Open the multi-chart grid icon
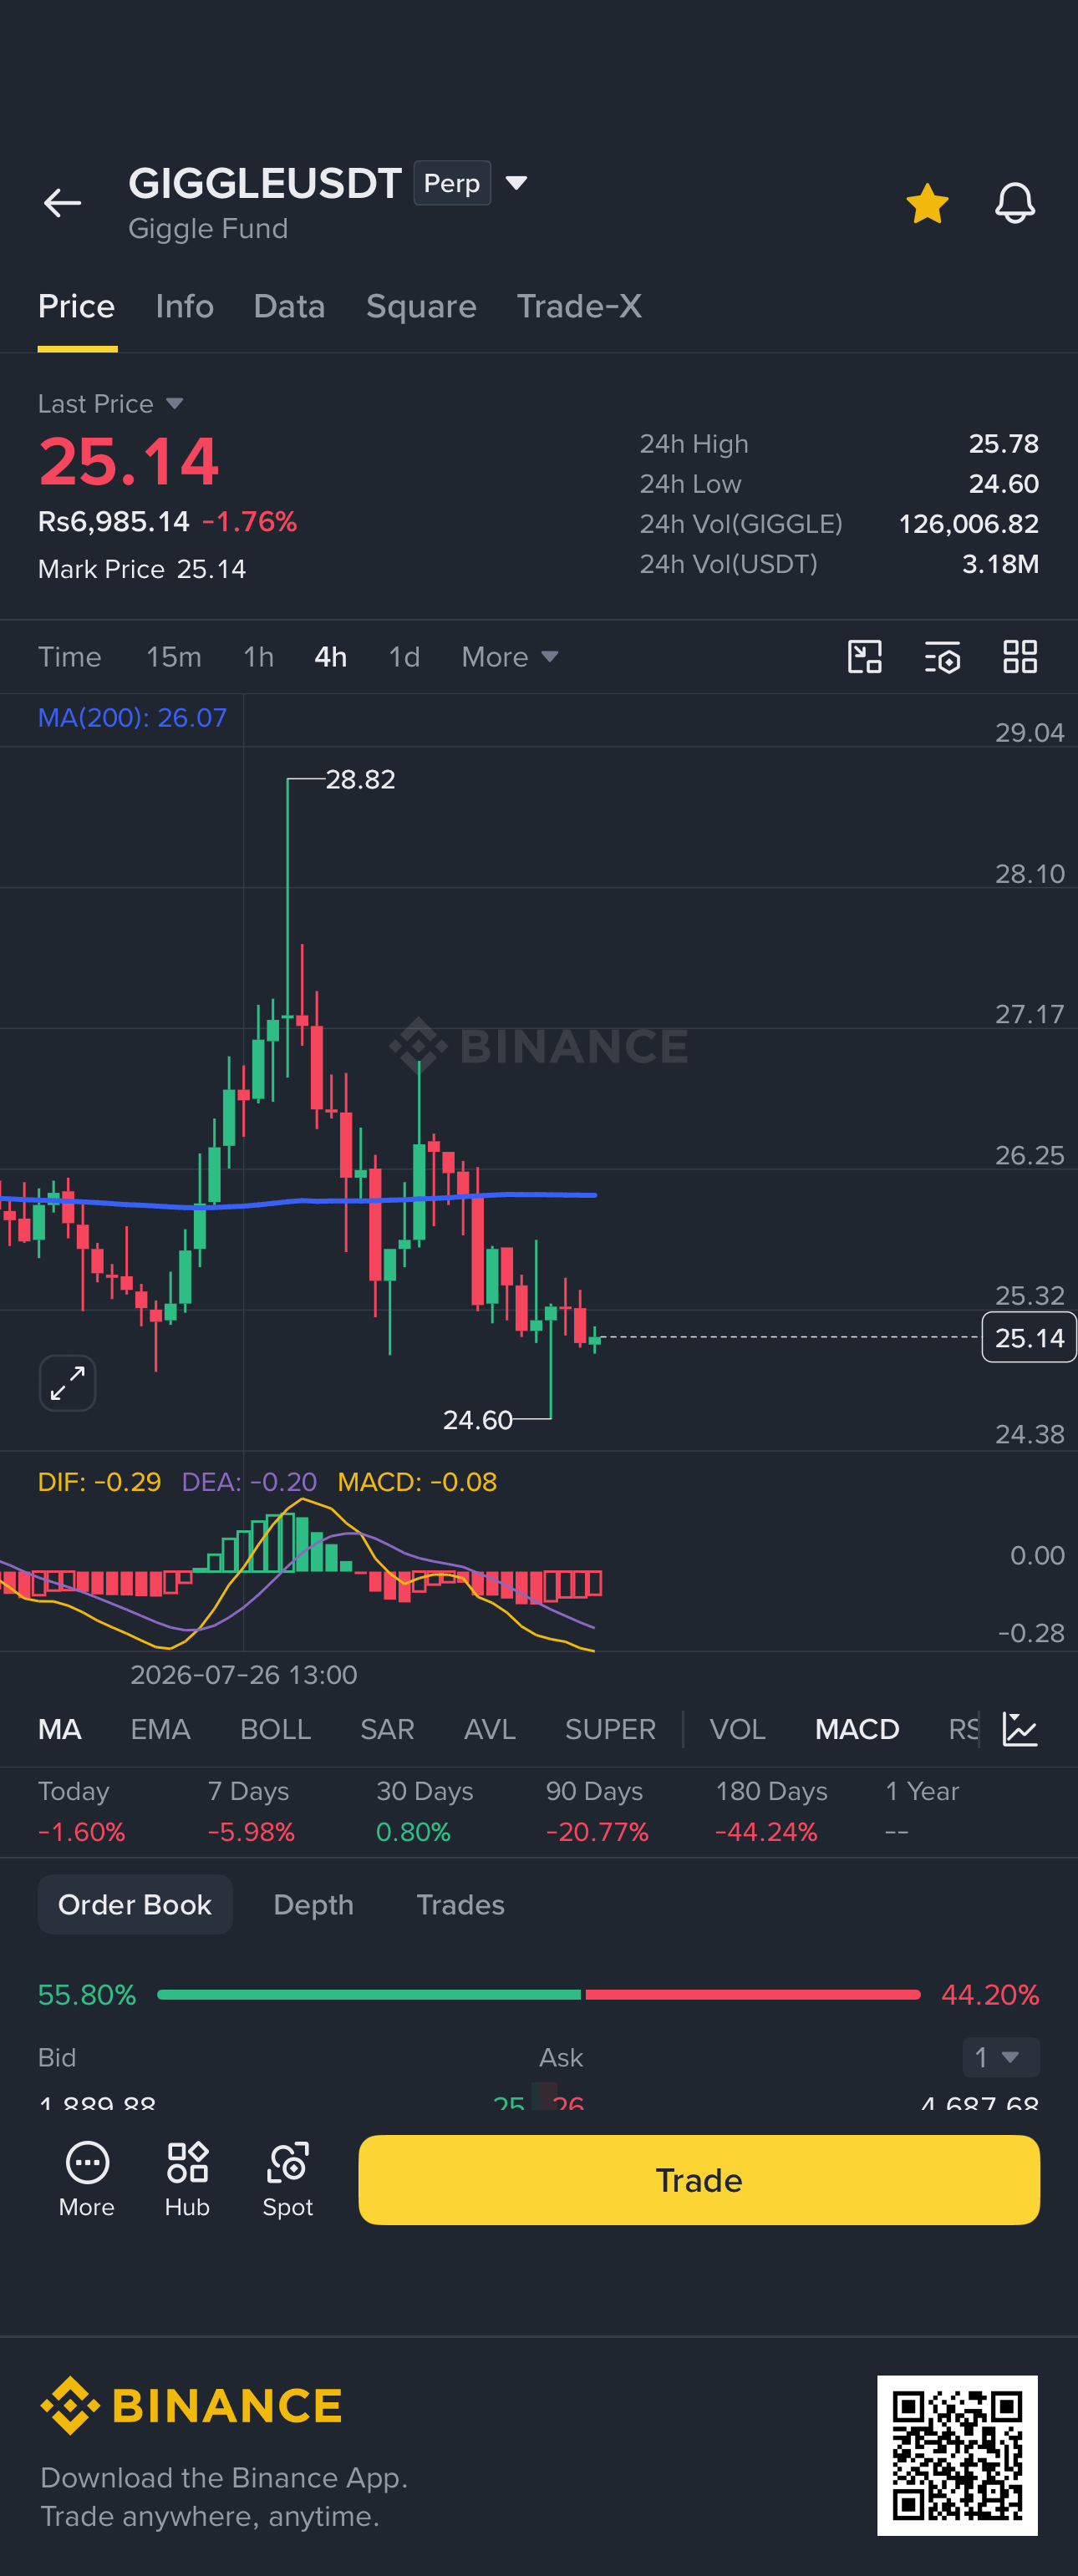The width and height of the screenshot is (1078, 2576). pos(1020,657)
